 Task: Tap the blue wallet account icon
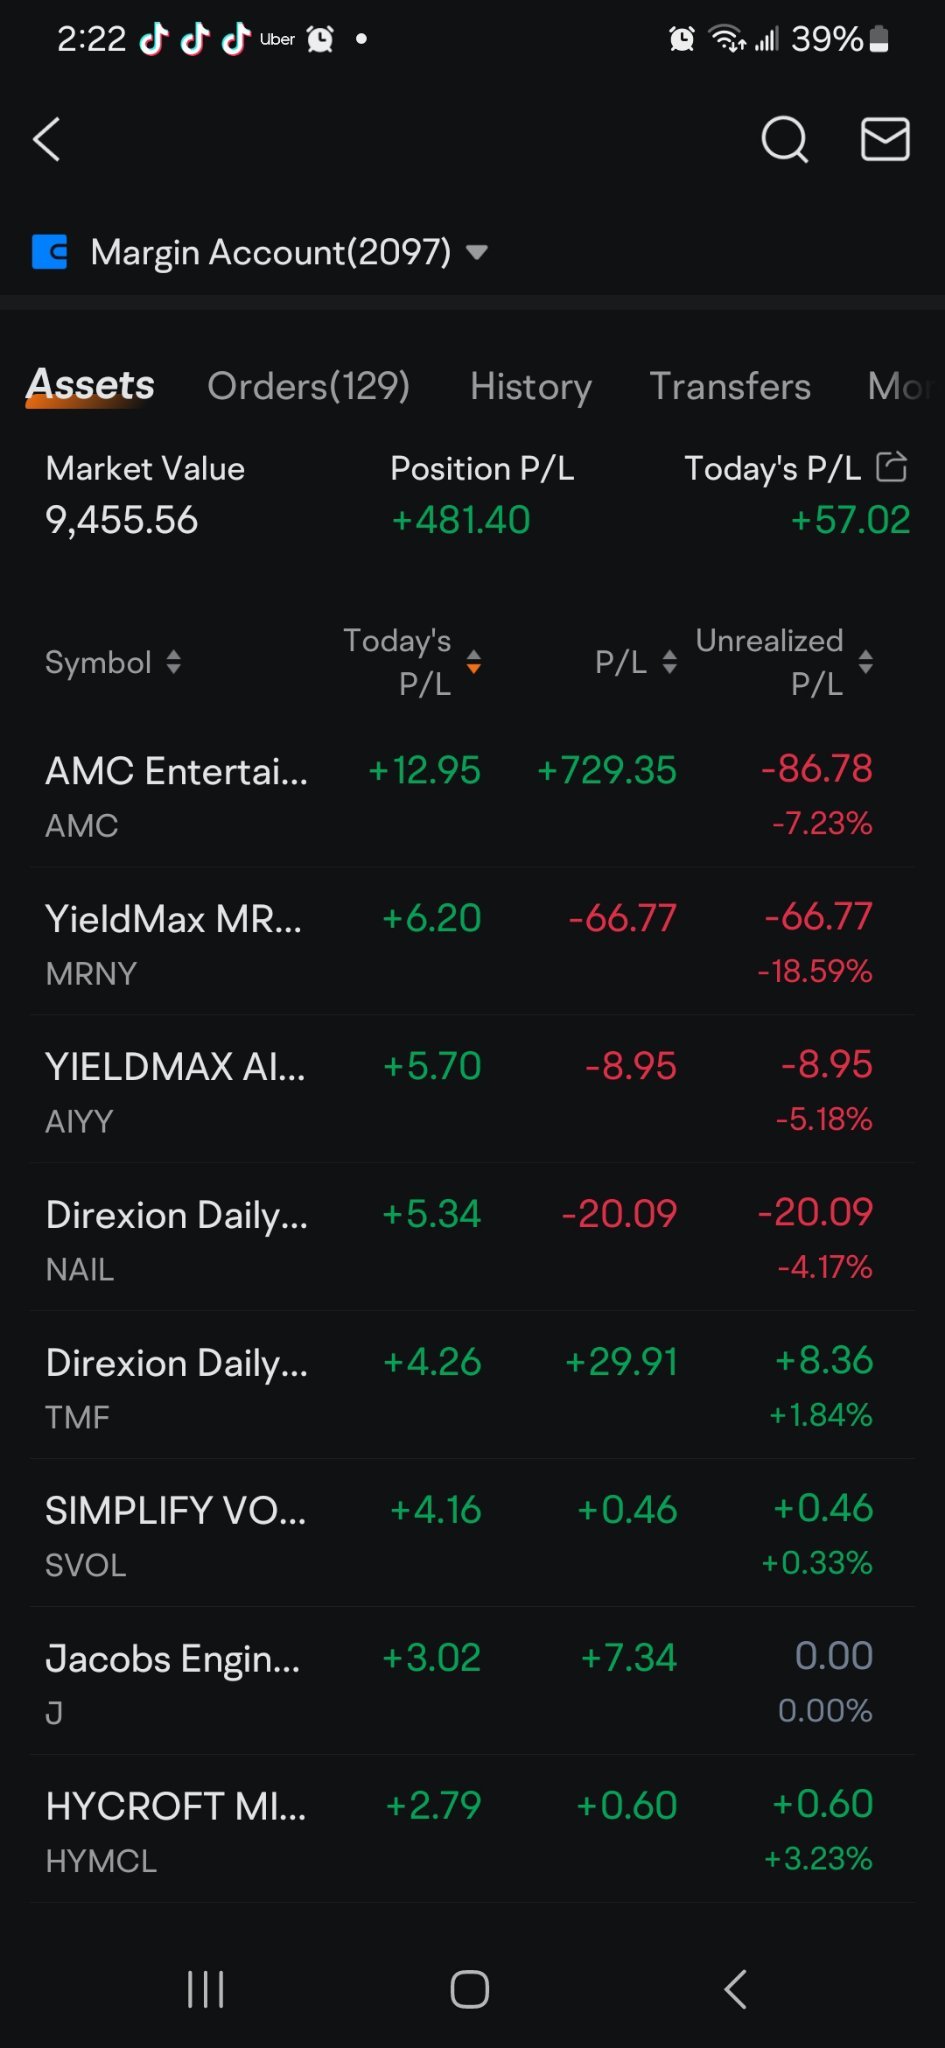pyautogui.click(x=49, y=252)
